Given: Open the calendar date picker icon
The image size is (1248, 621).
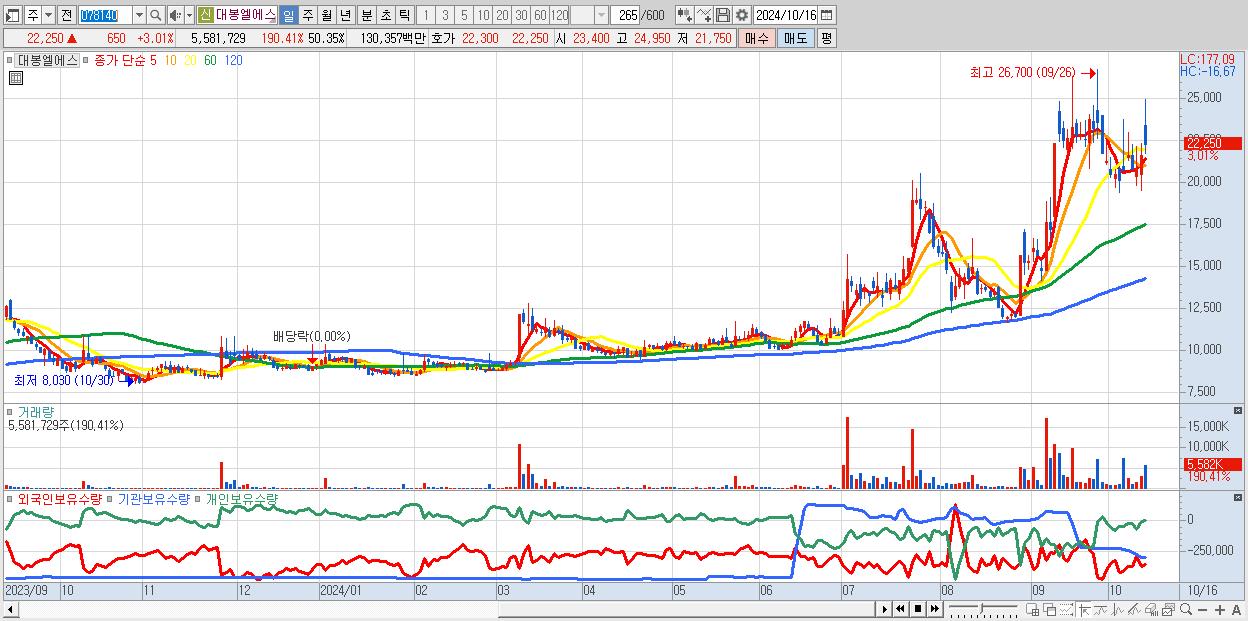Looking at the screenshot, I should (828, 15).
